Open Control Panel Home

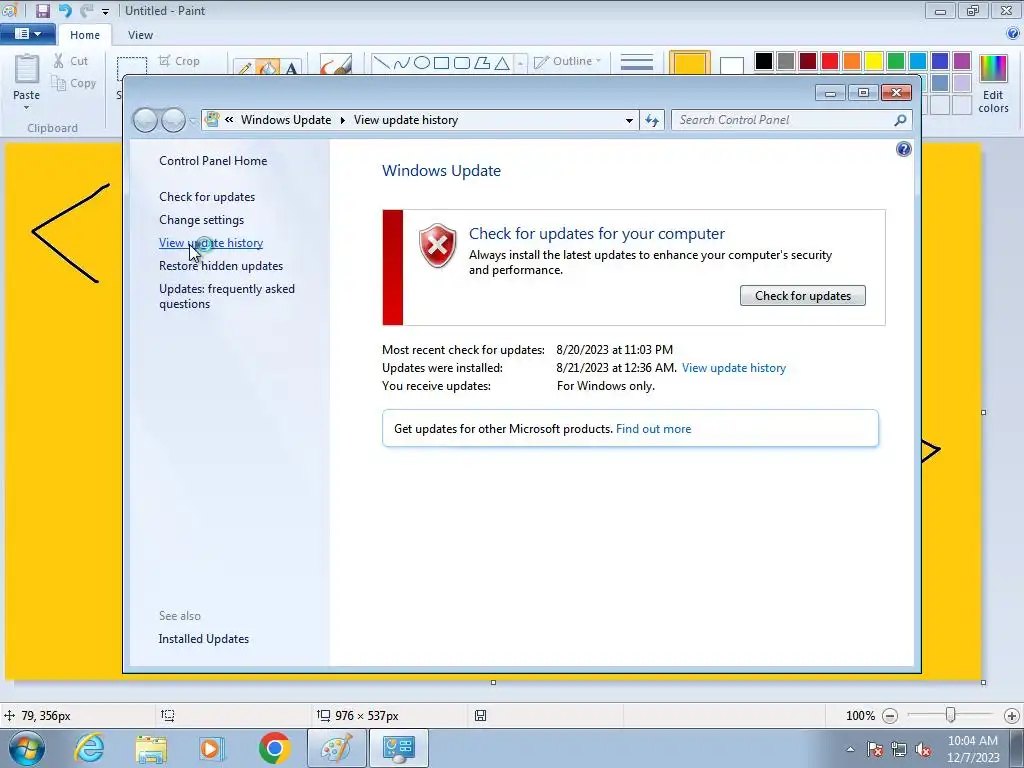213,161
